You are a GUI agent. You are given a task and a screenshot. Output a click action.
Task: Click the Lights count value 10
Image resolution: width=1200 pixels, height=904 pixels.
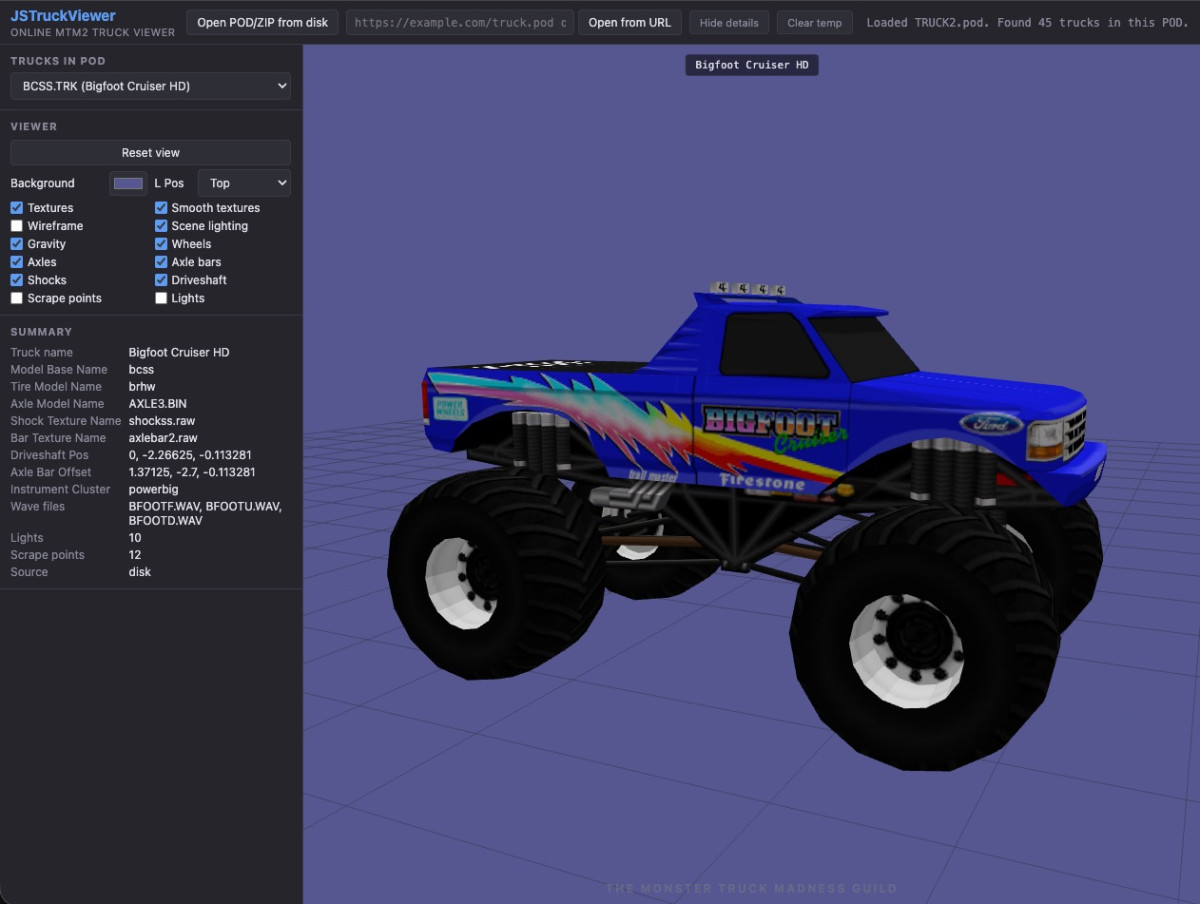pyautogui.click(x=136, y=538)
